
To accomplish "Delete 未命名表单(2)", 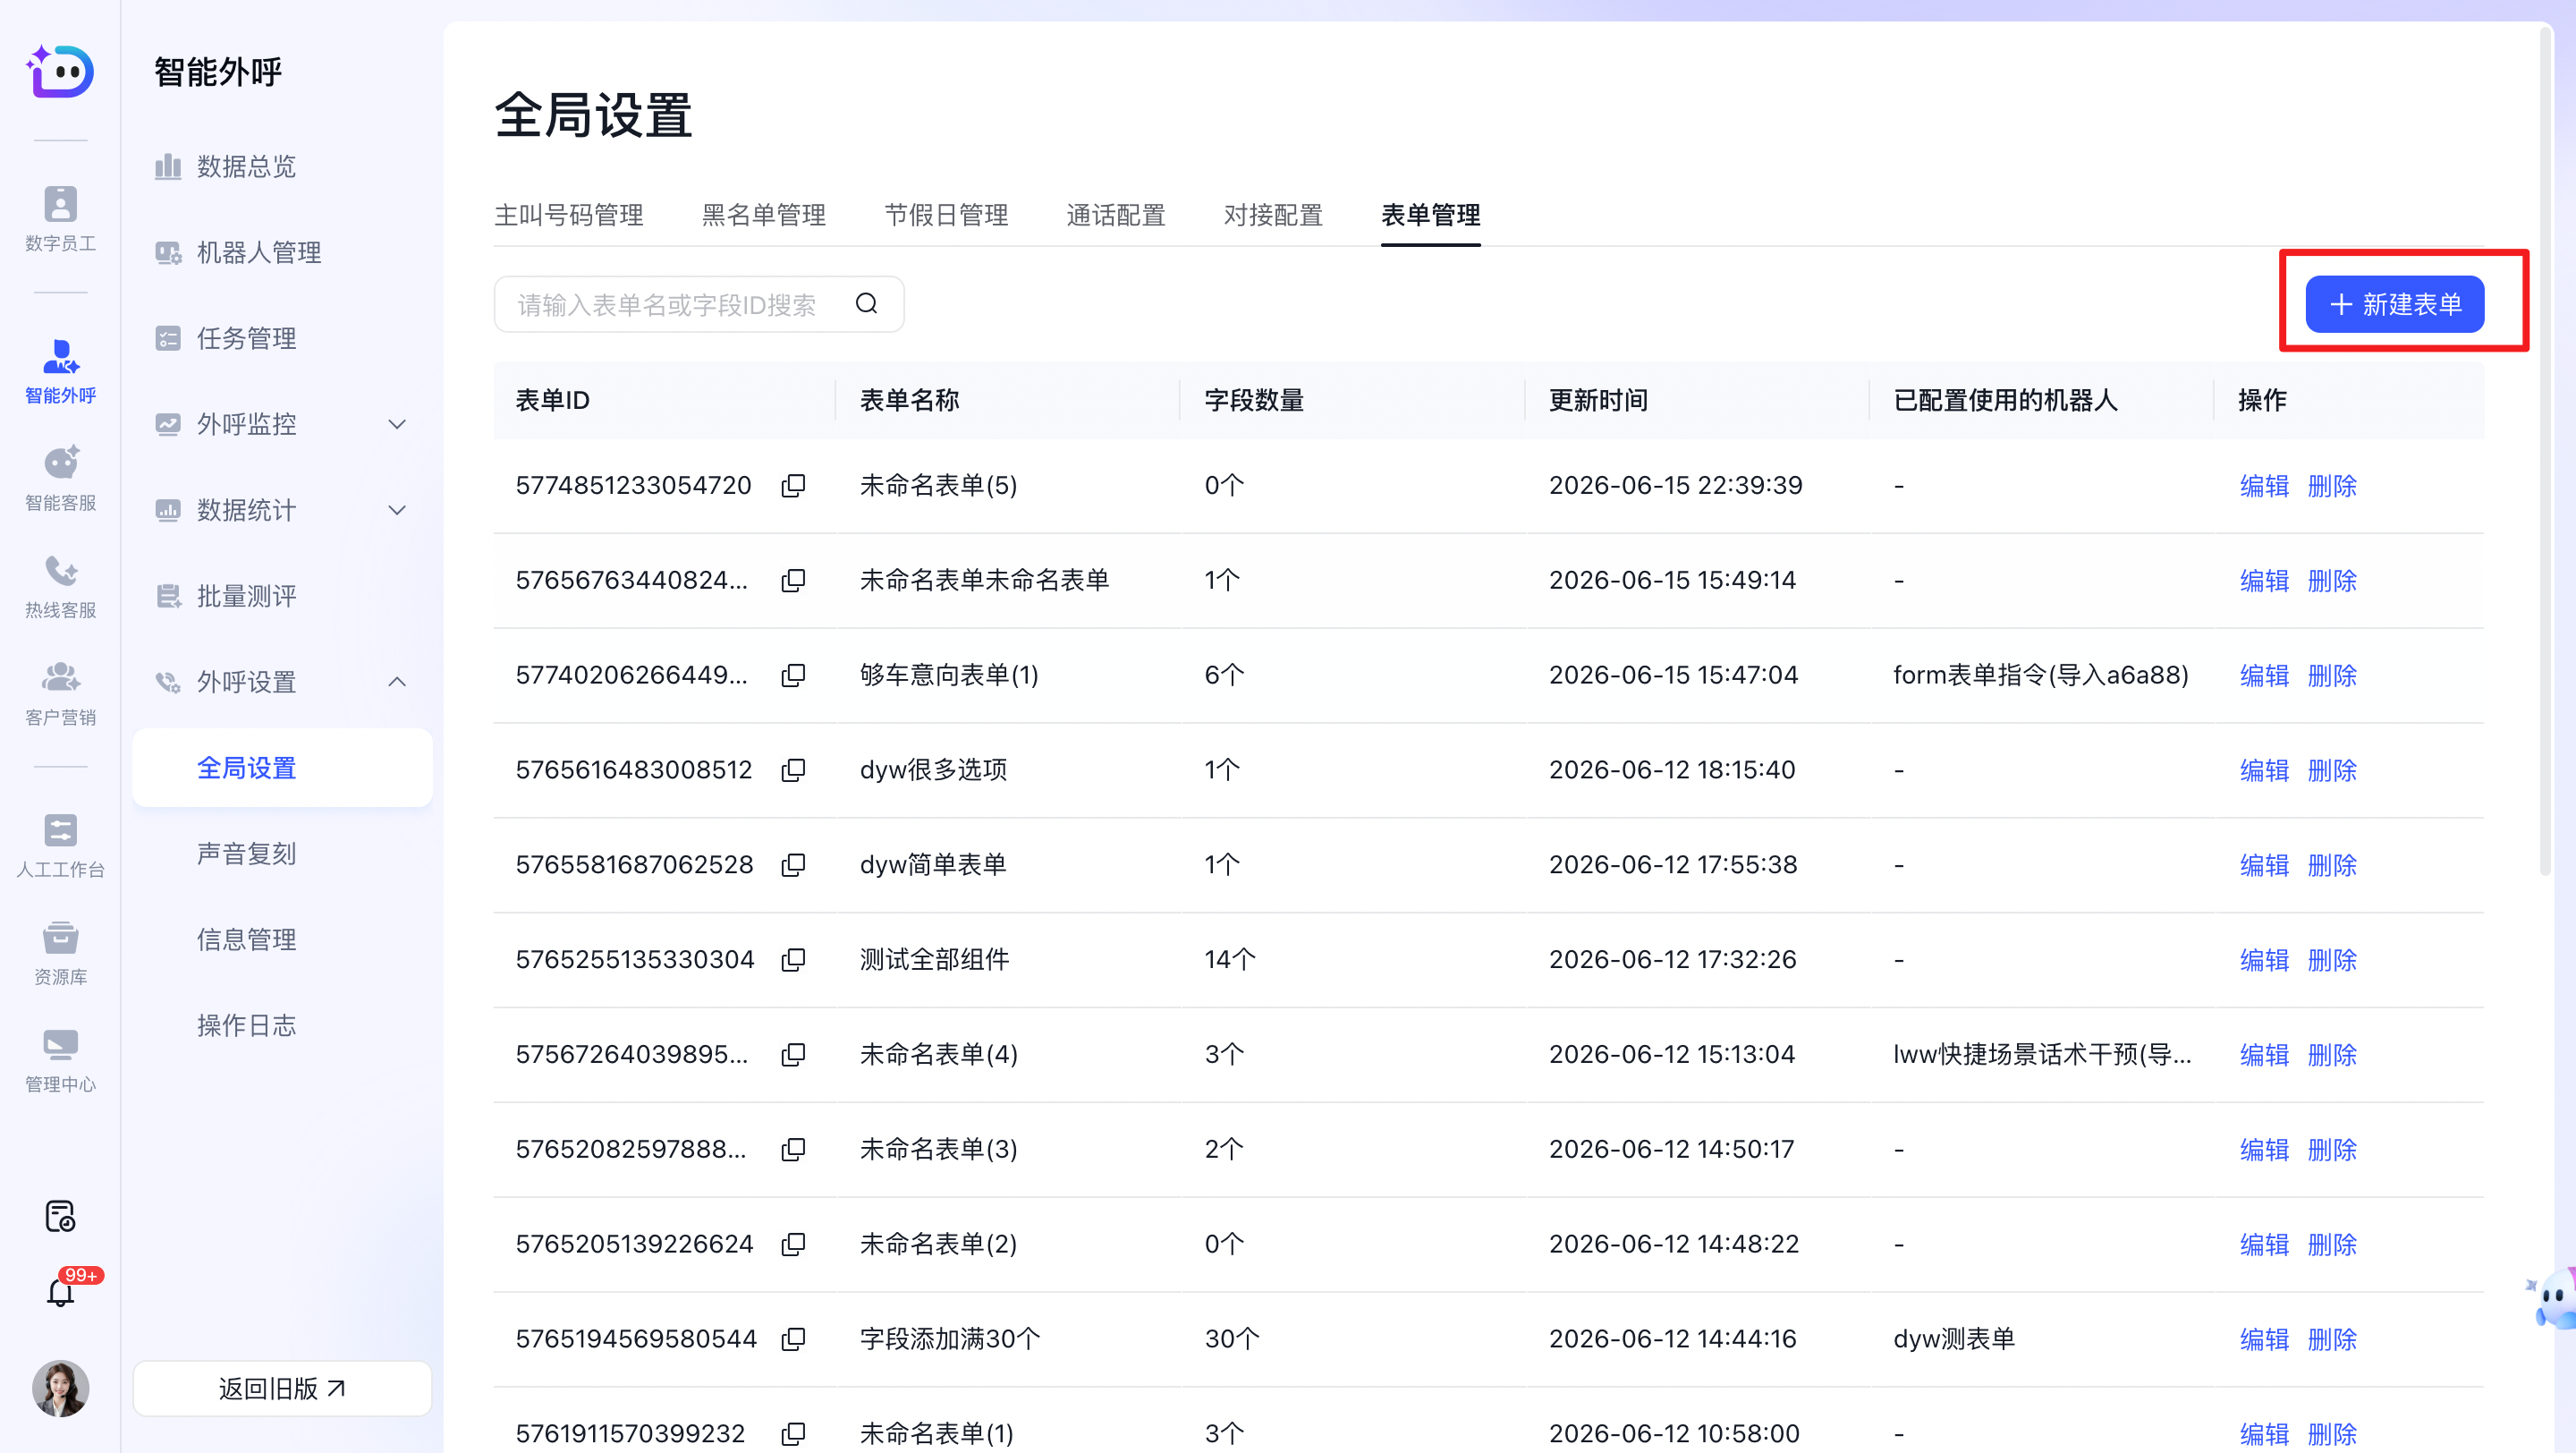I will tap(2332, 1245).
